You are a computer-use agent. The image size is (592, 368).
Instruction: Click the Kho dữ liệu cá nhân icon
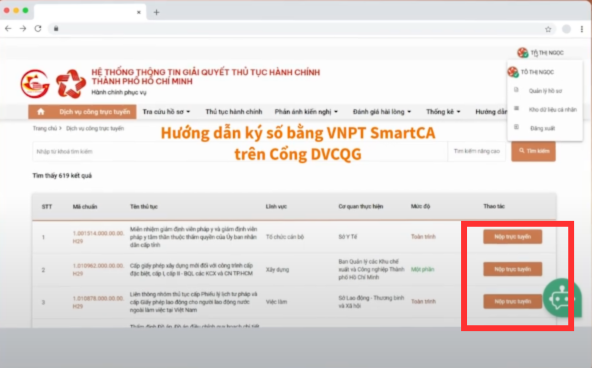coord(516,109)
